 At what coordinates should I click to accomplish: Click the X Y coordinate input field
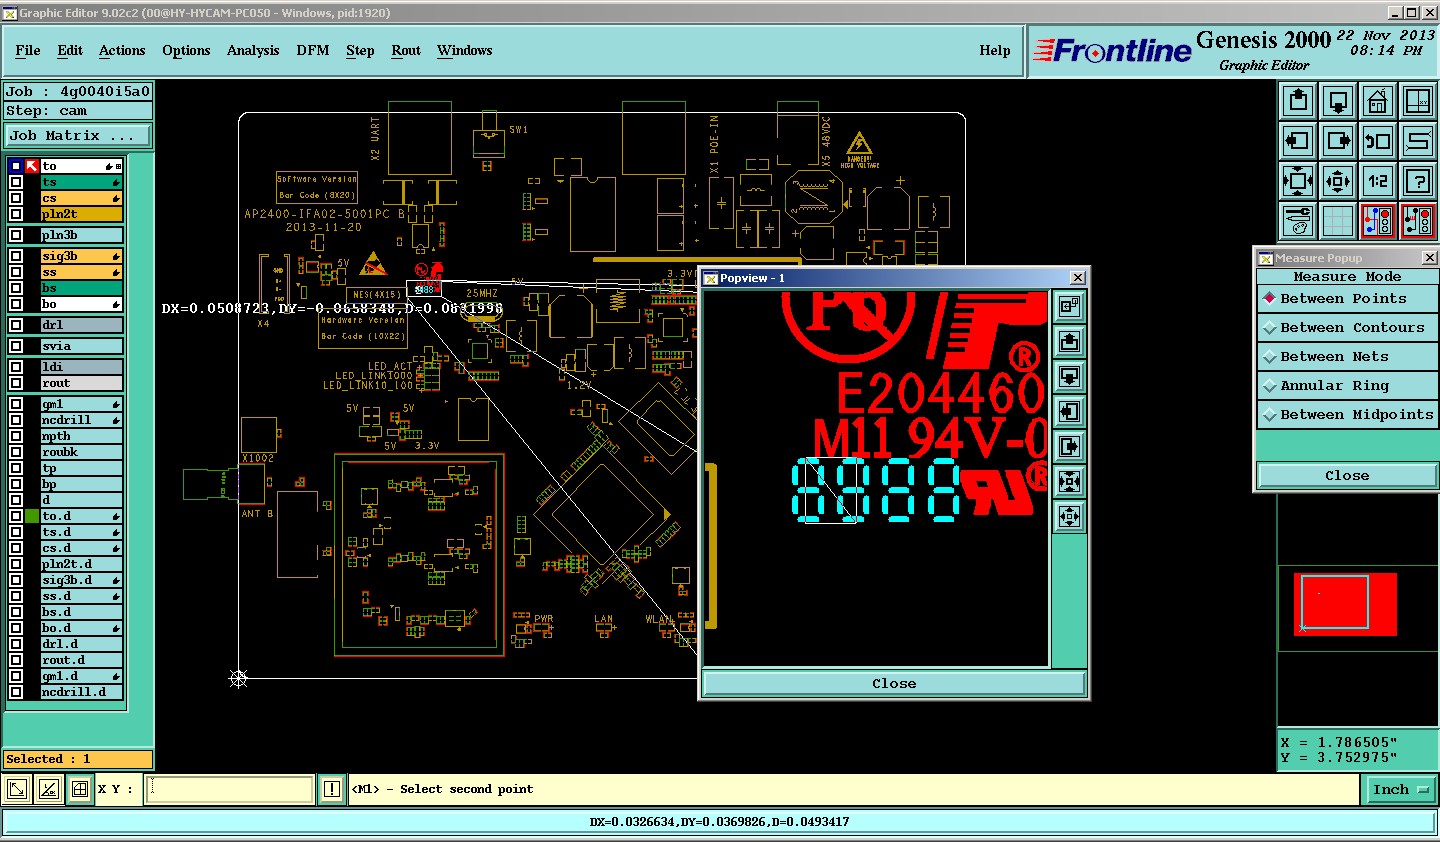point(229,790)
